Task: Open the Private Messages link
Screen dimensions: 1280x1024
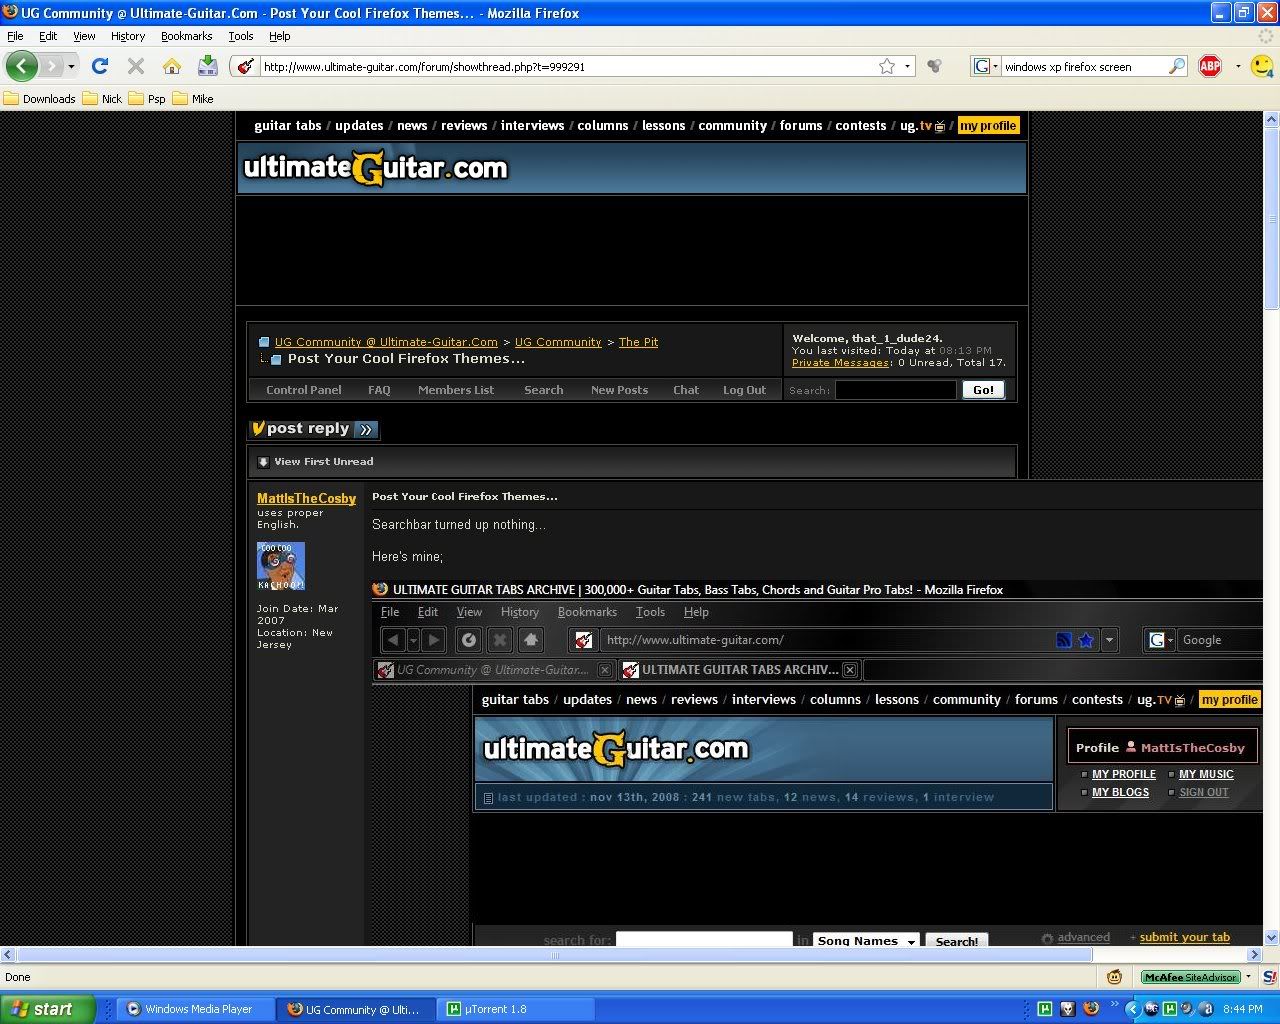Action: pos(840,363)
